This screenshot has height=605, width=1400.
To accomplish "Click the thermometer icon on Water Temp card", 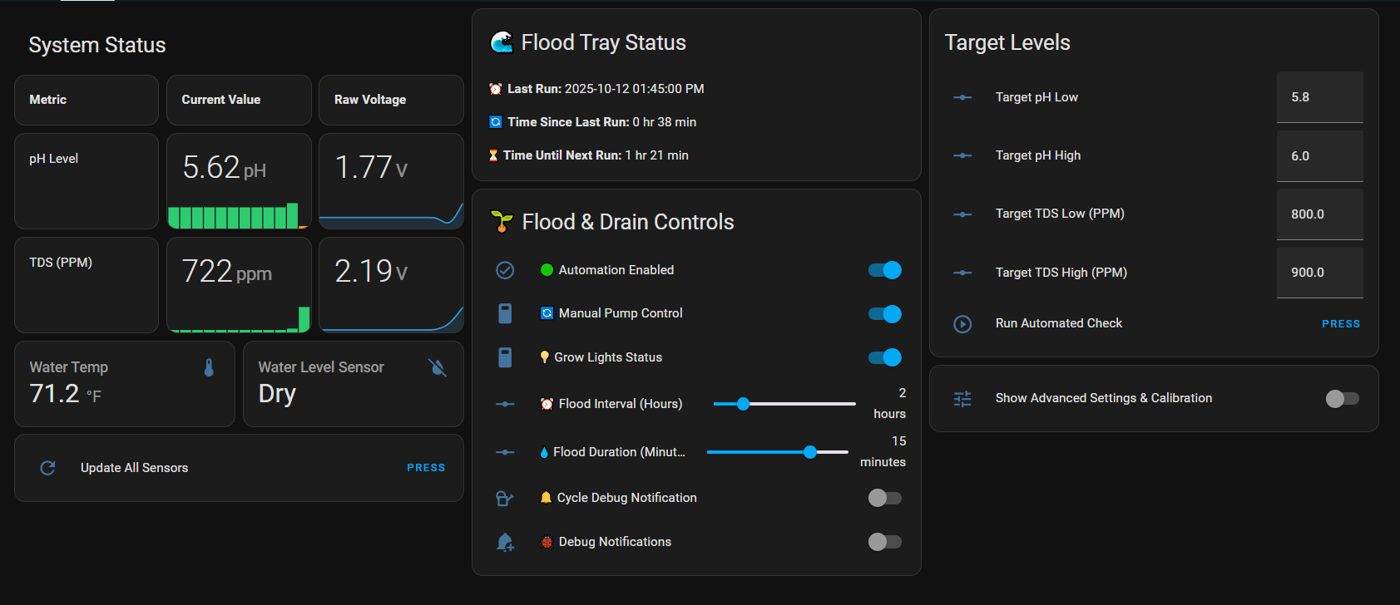I will click(x=209, y=368).
